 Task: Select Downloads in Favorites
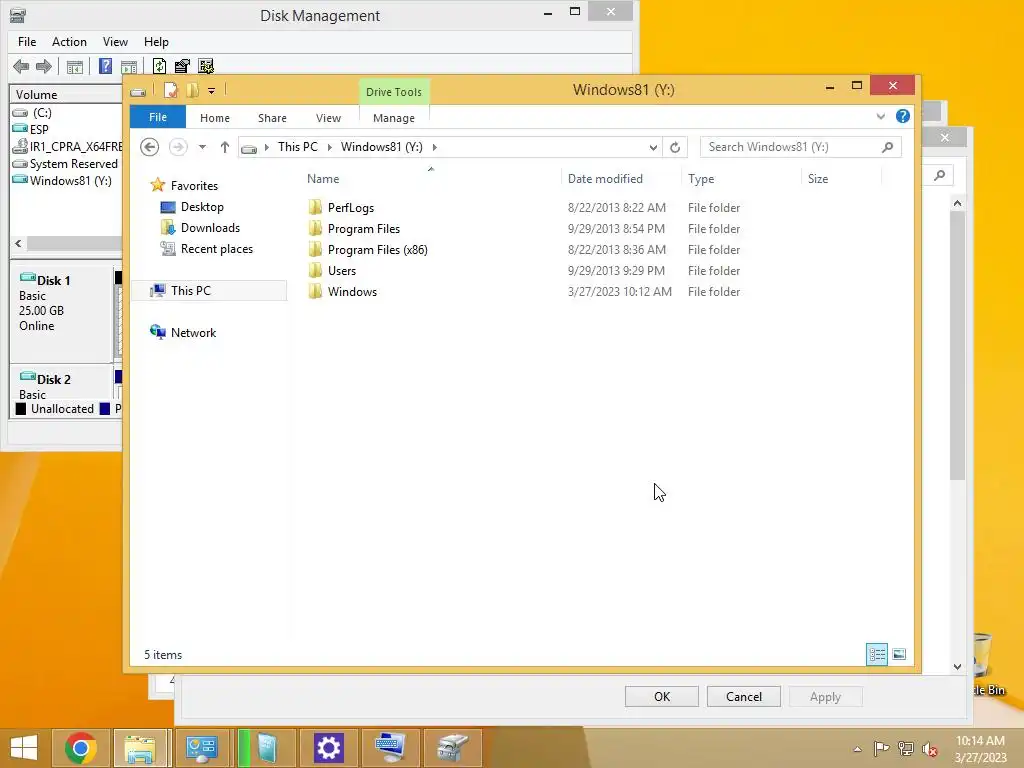(210, 228)
